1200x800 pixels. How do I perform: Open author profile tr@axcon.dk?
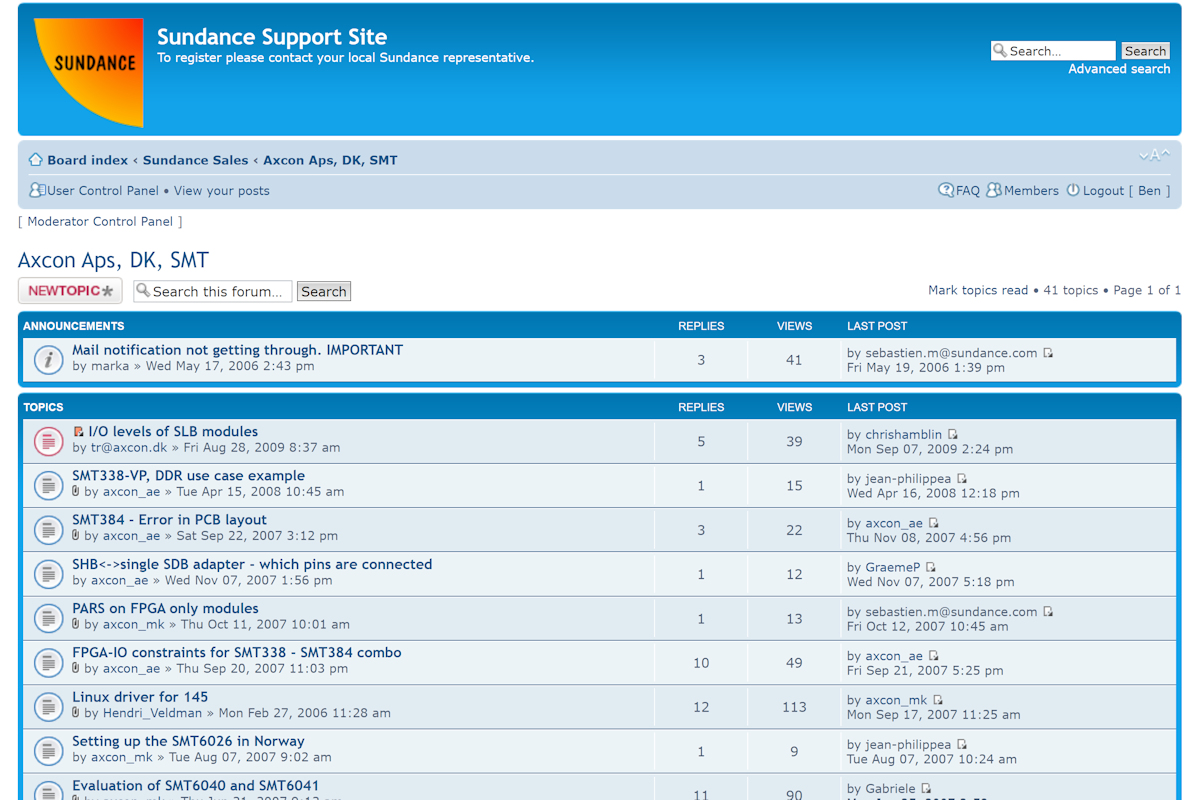click(x=129, y=448)
